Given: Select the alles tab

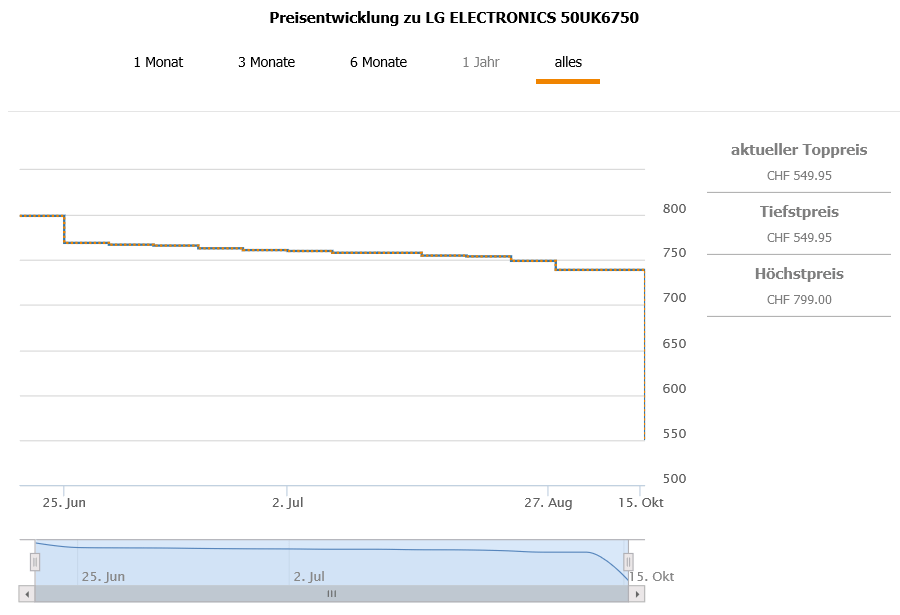Looking at the screenshot, I should pyautogui.click(x=568, y=62).
